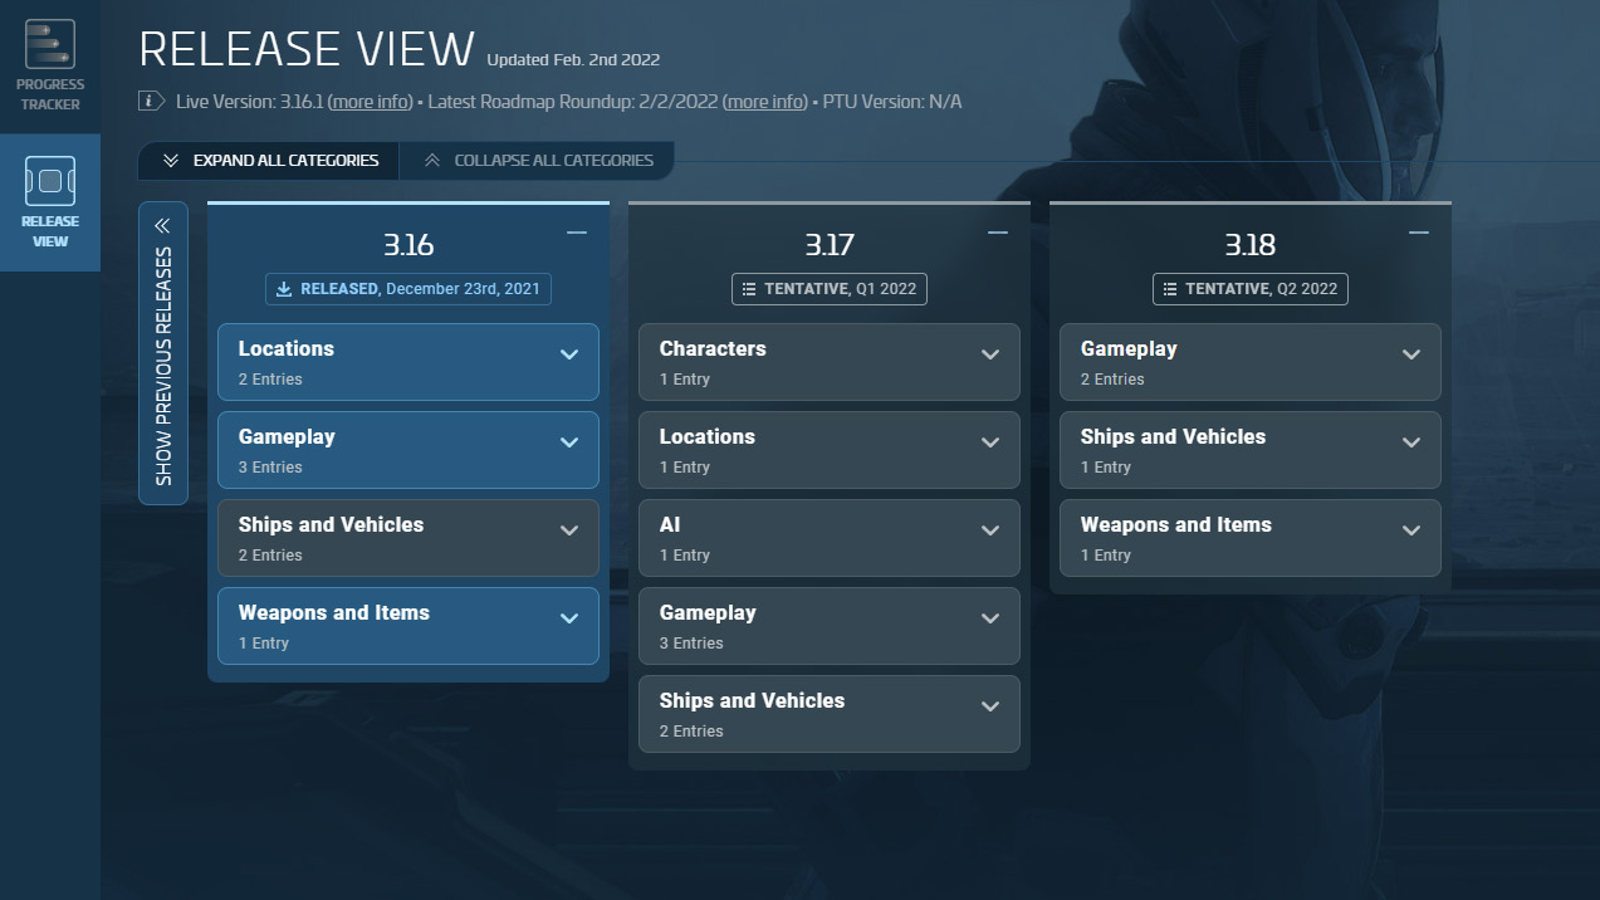Click the download icon on Released badge
This screenshot has height=900, width=1600.
click(284, 289)
